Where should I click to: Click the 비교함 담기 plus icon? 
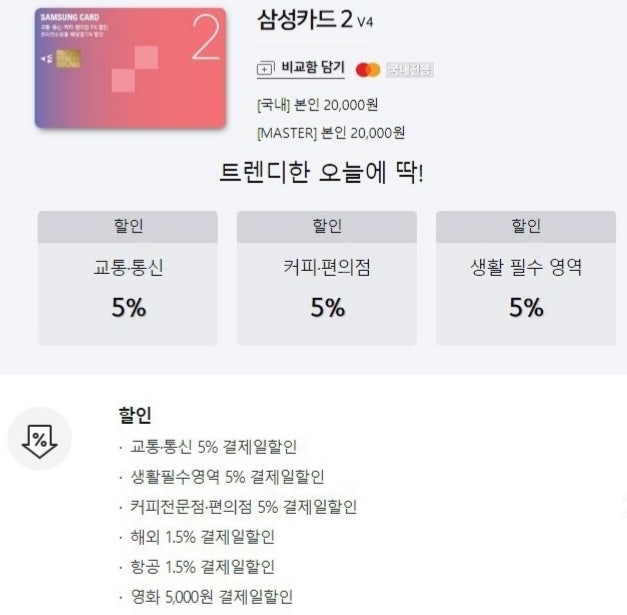pos(266,68)
